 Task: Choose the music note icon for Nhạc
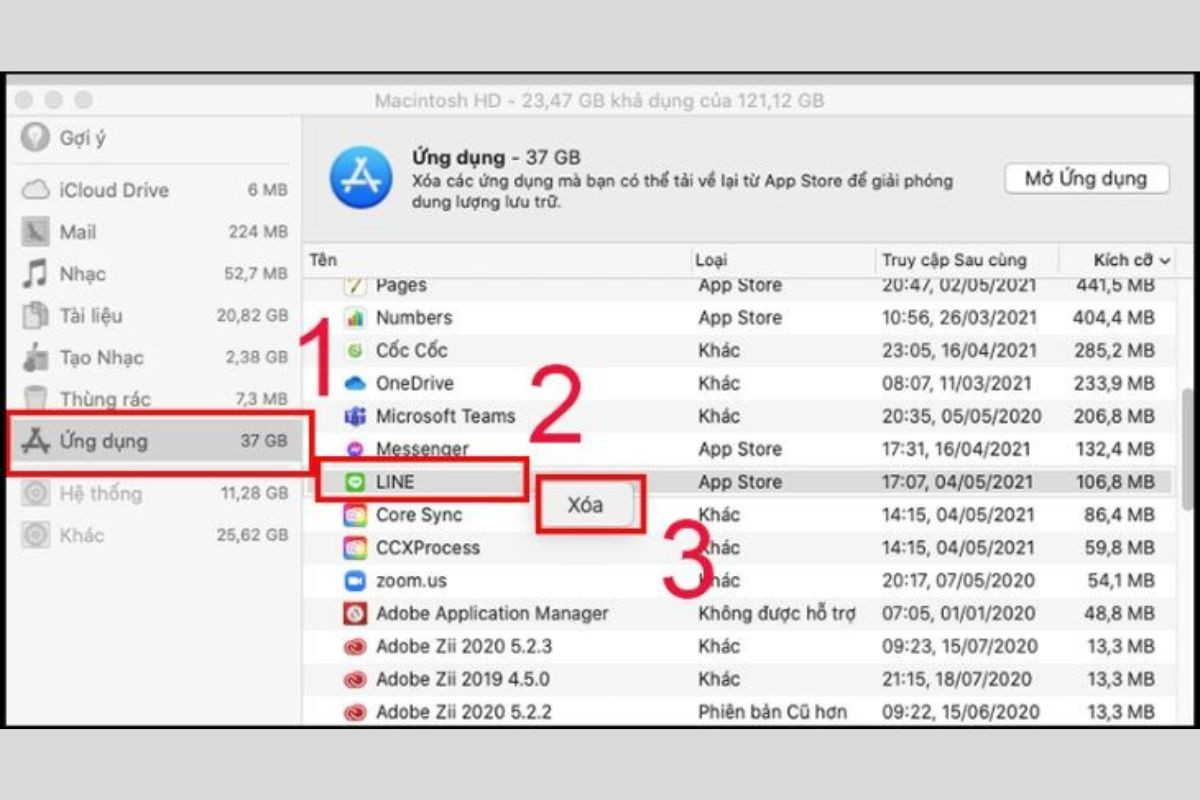(36, 274)
